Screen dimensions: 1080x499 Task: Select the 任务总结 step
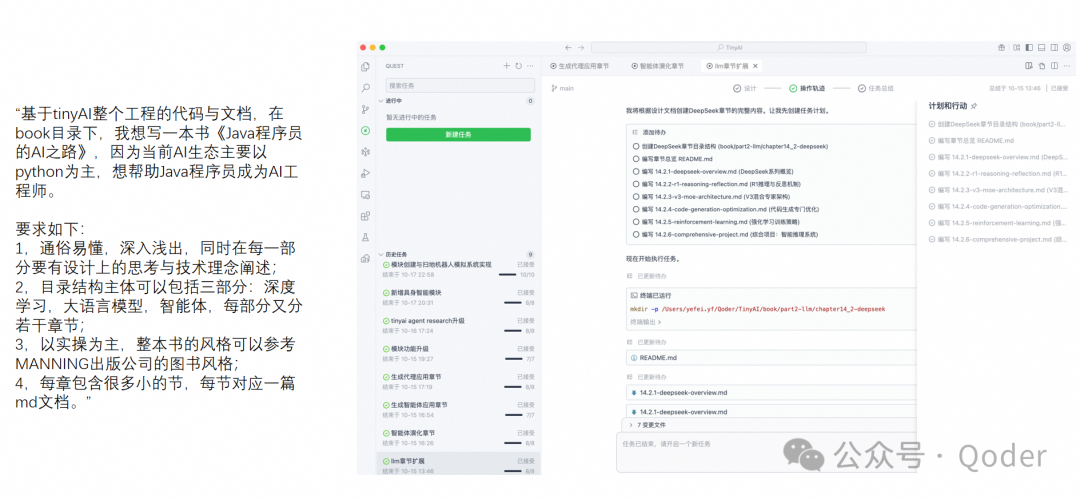pyautogui.click(x=875, y=88)
